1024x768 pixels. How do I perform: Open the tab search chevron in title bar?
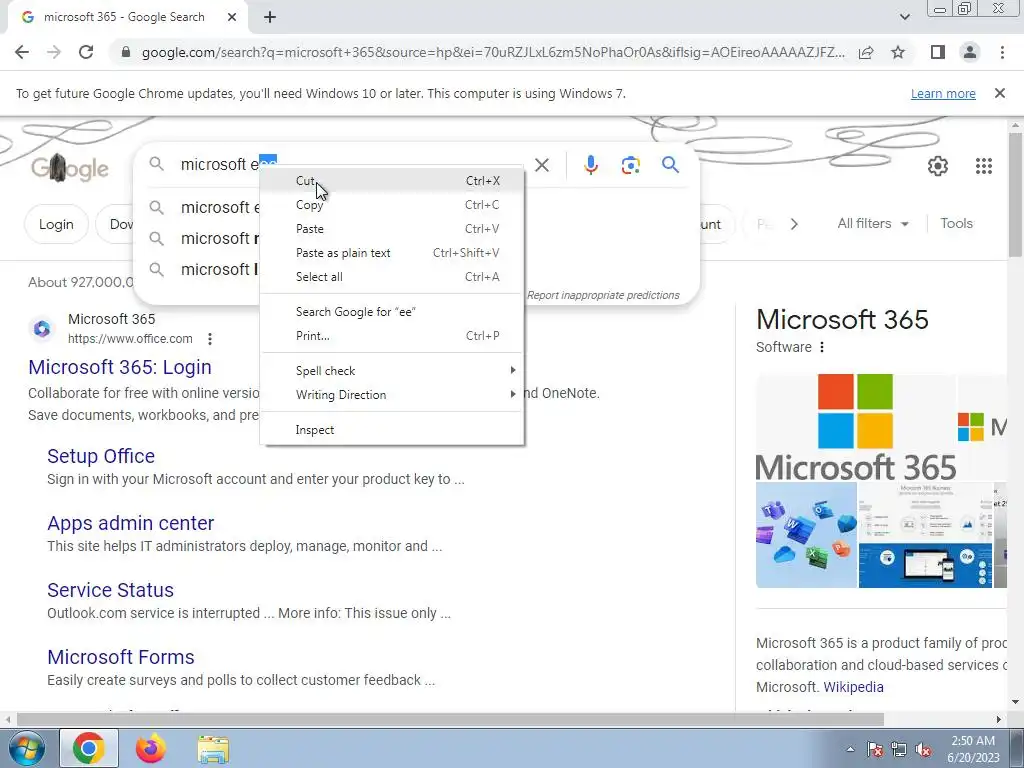[x=904, y=17]
